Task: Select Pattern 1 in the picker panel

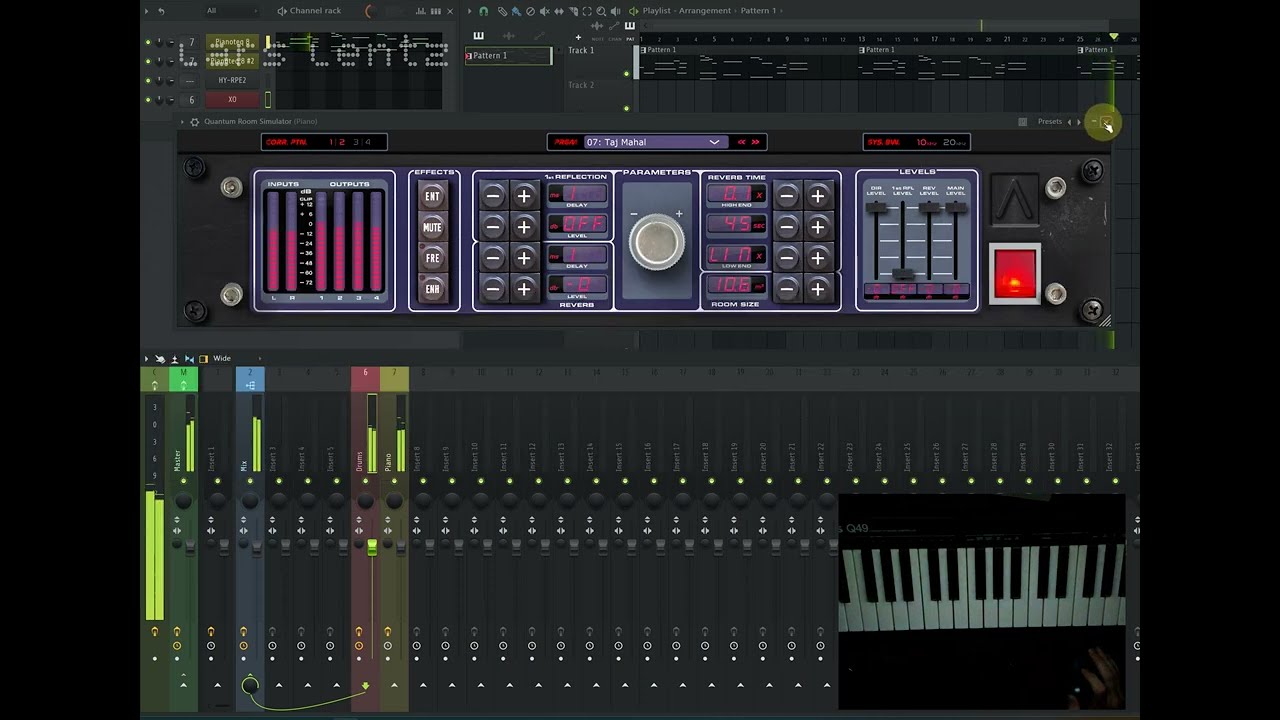Action: [x=508, y=56]
